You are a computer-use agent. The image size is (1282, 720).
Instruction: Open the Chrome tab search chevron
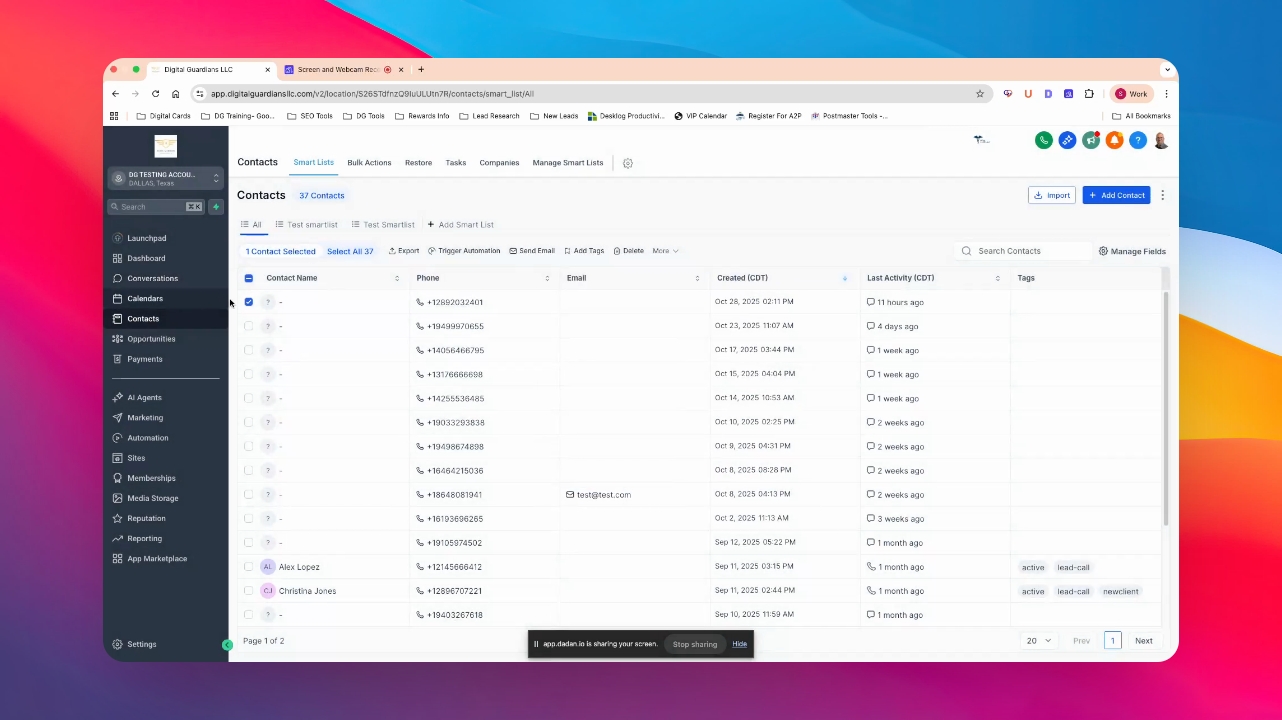pos(1167,70)
